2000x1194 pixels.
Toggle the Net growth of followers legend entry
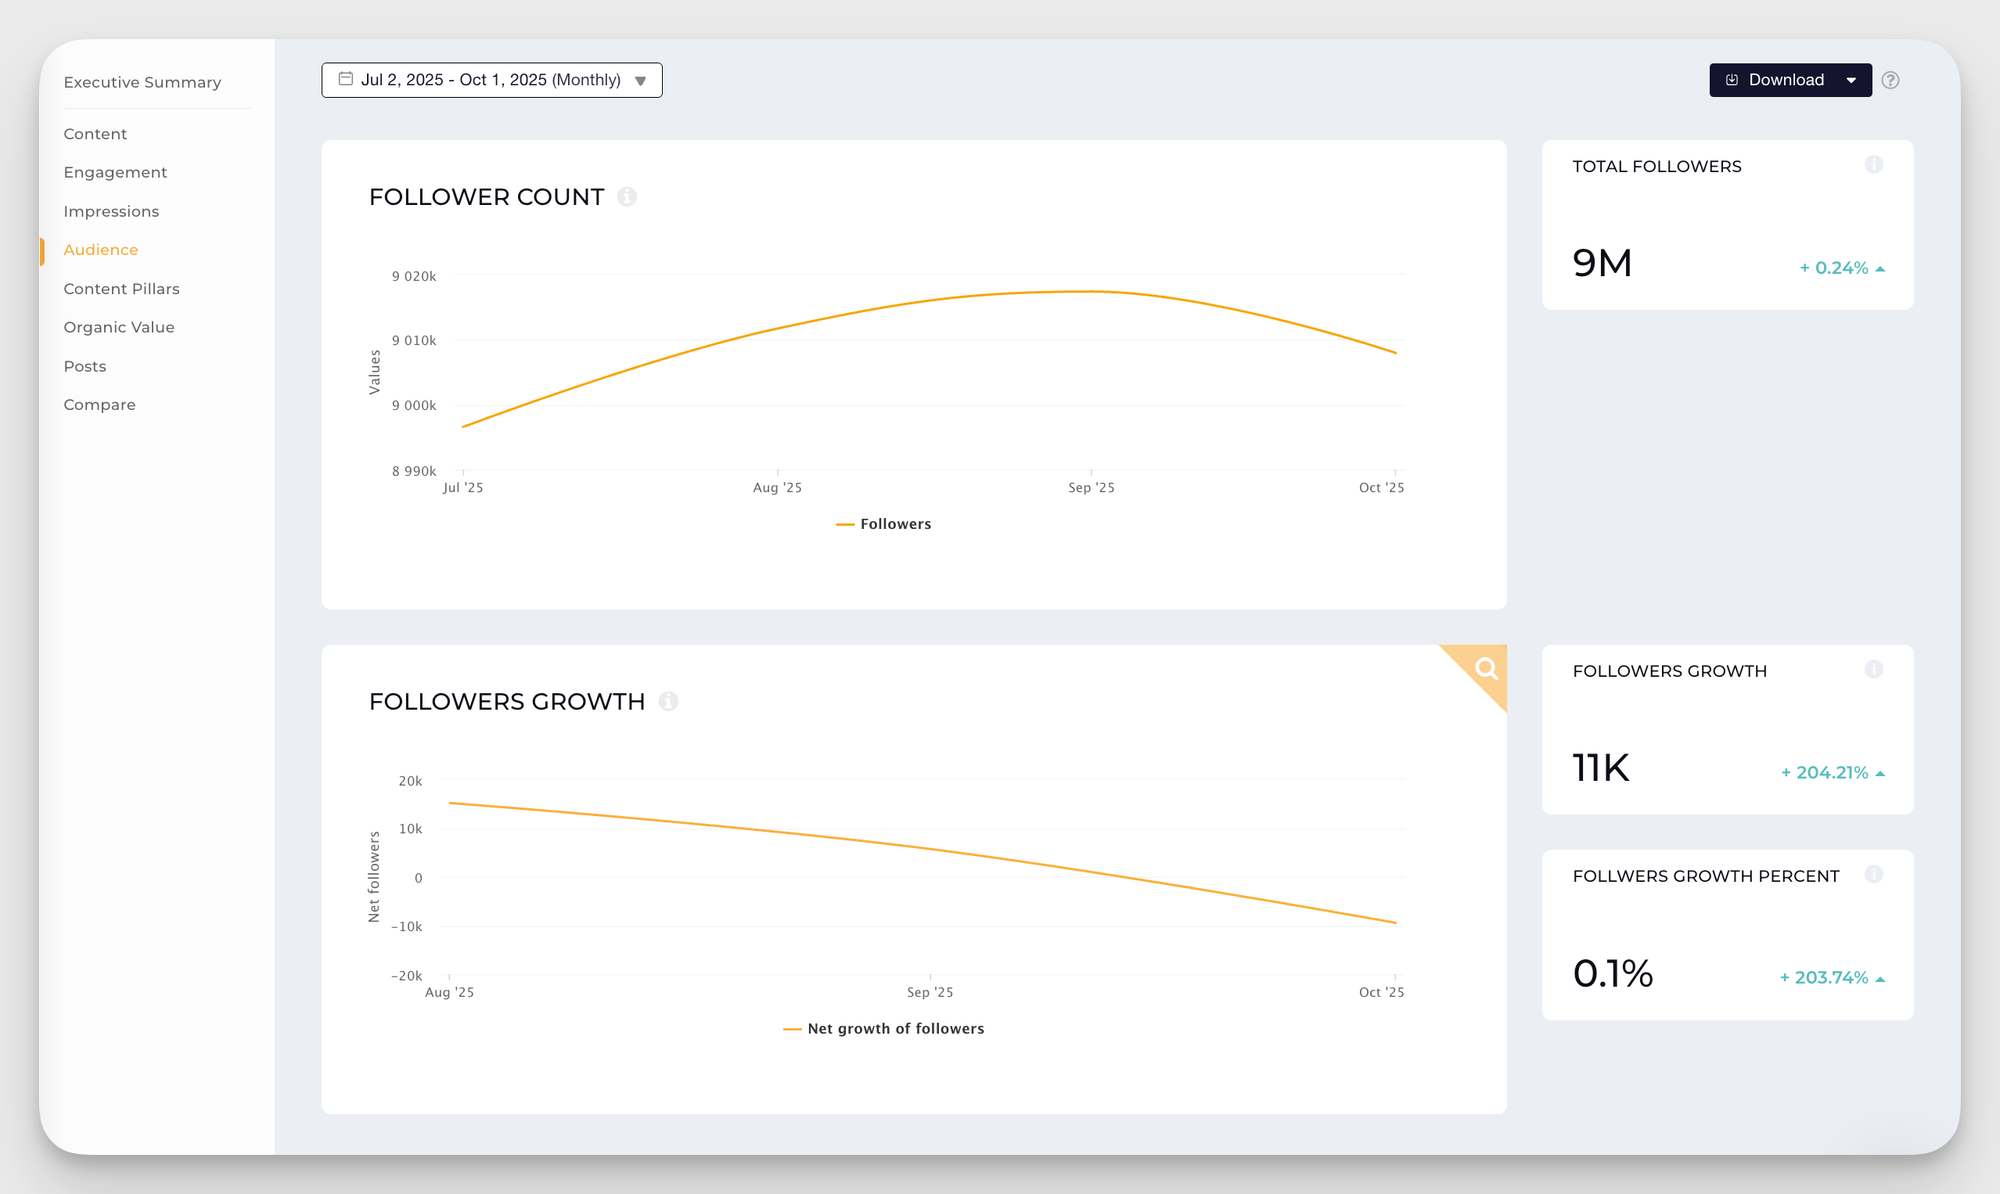click(894, 1029)
